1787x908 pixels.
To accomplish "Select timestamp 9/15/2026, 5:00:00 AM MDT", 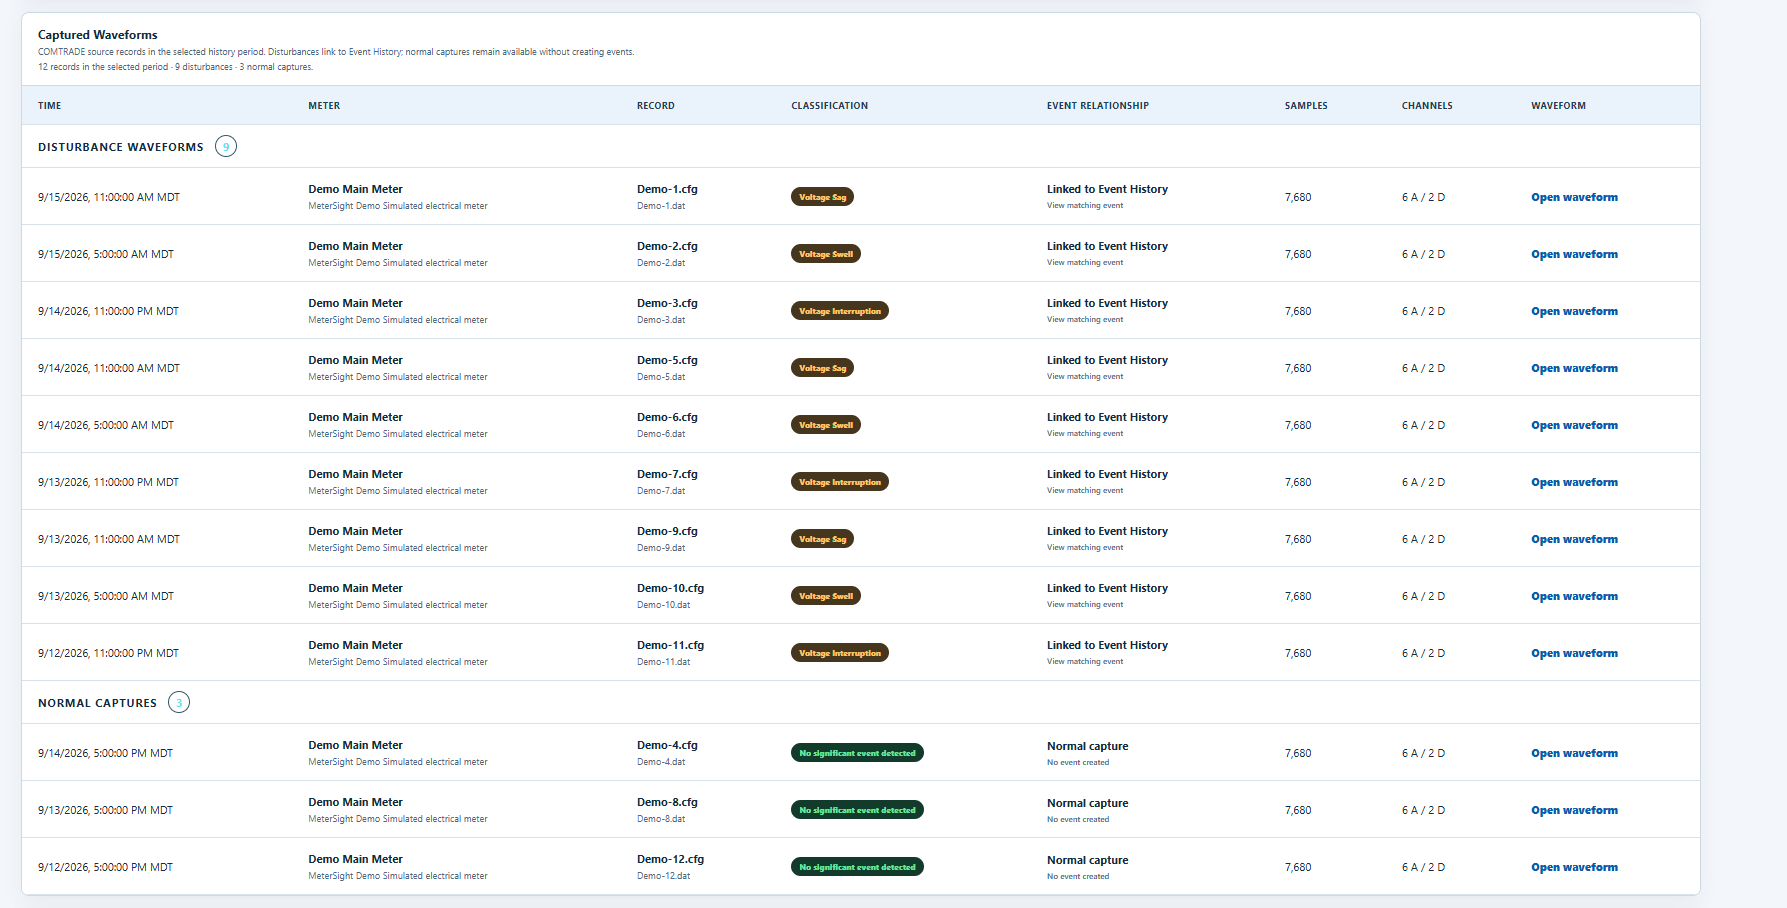I will tap(106, 254).
